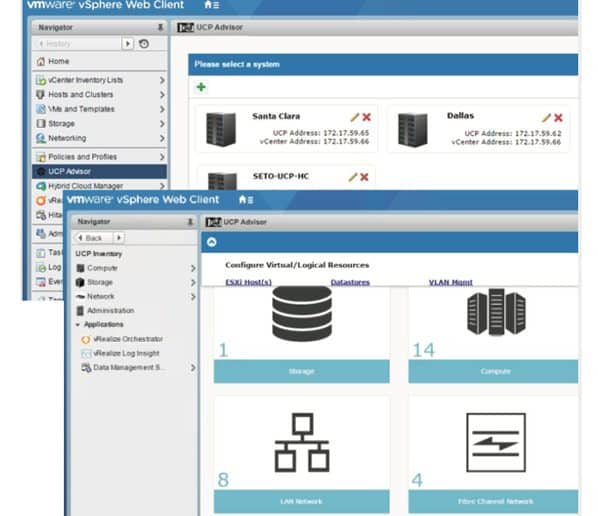This screenshot has width=598, height=516.
Task: Click the home icon in front window header
Action: click(x=242, y=199)
